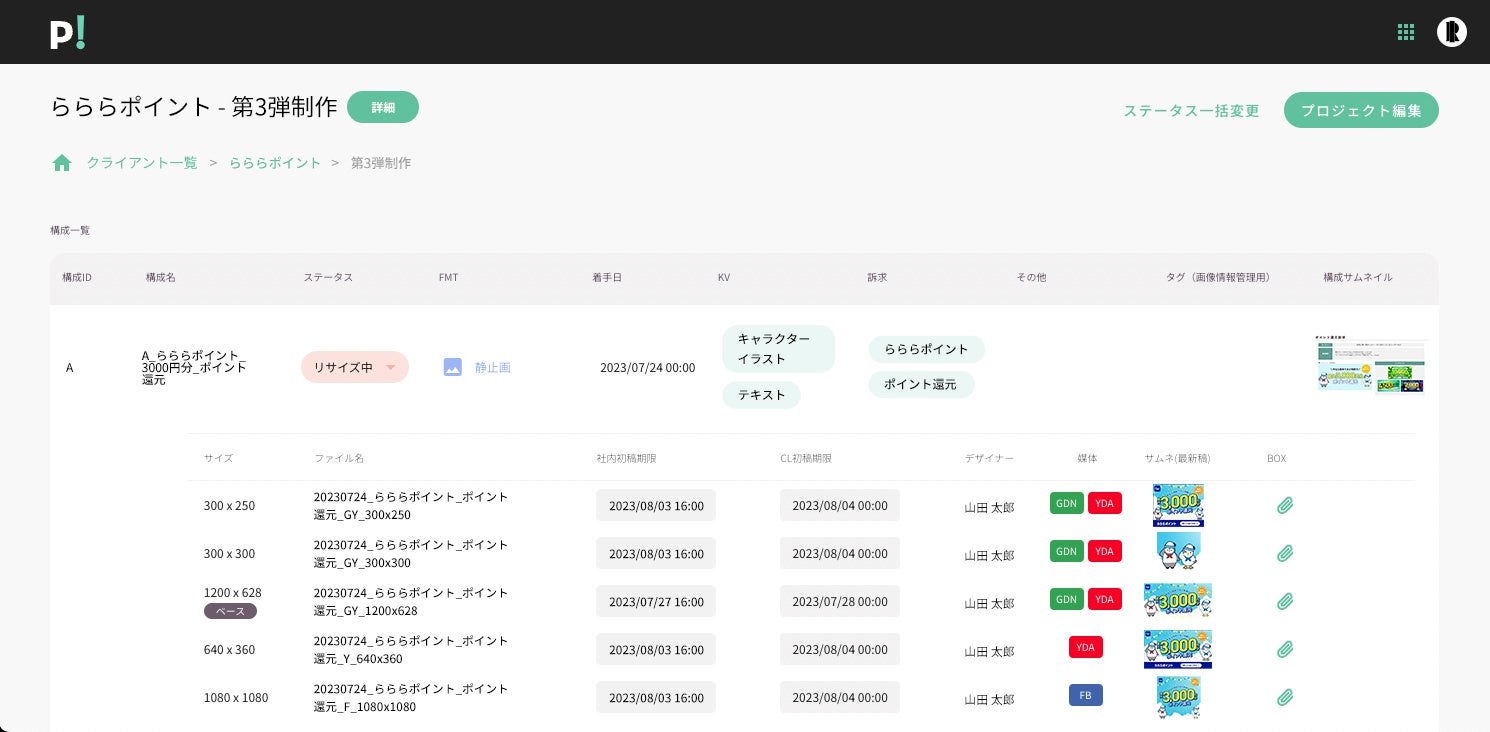Click FB media badge in 1080 x 1080 row
The height and width of the screenshot is (732, 1490).
pyautogui.click(x=1086, y=695)
